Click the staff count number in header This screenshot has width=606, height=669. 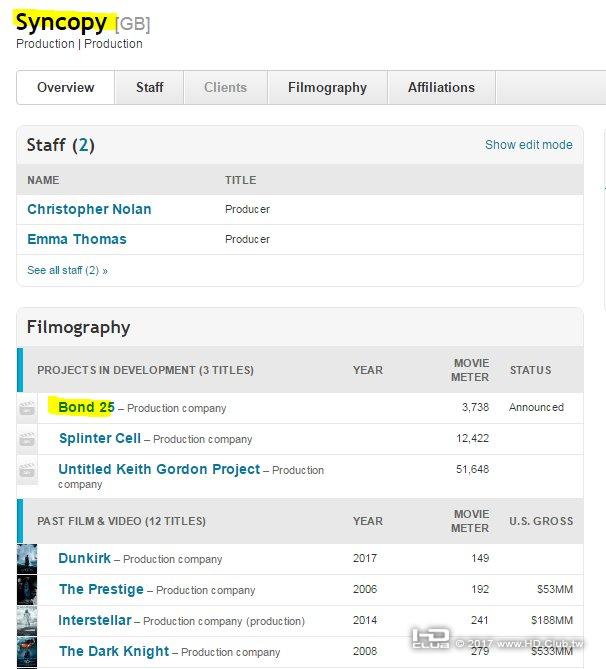pyautogui.click(x=86, y=145)
